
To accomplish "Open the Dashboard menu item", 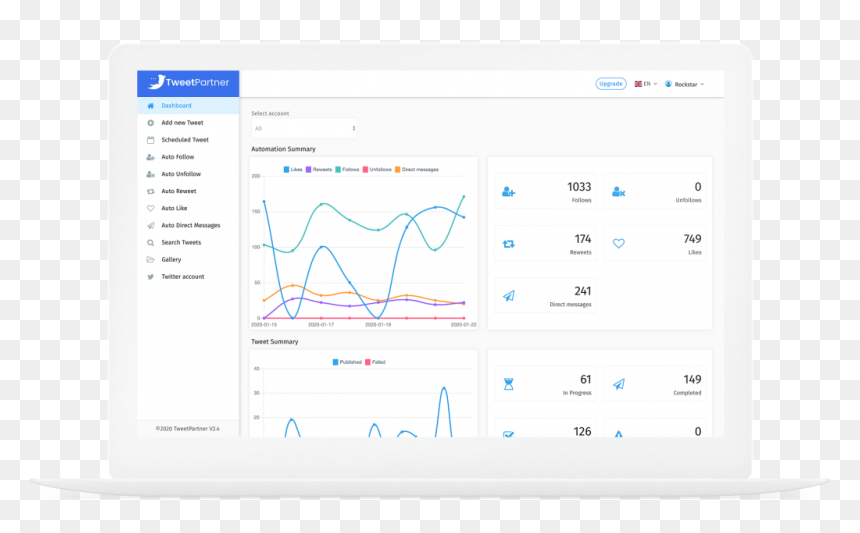I will coord(188,106).
